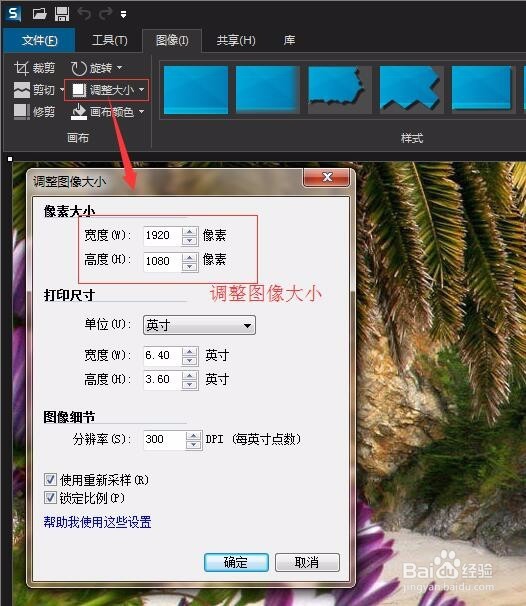The image size is (526, 606).
Task: Switch to the 工具(T) tab
Action: click(110, 40)
